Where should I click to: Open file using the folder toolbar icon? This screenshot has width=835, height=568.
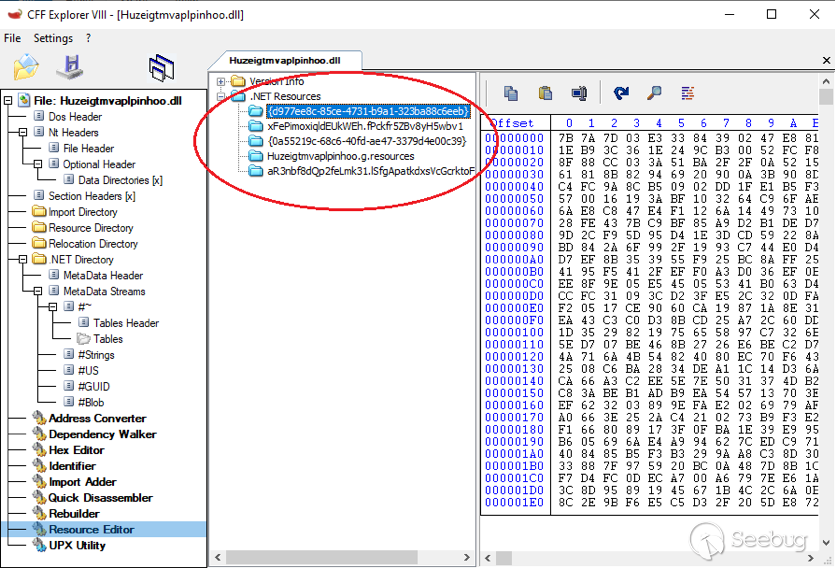point(26,67)
